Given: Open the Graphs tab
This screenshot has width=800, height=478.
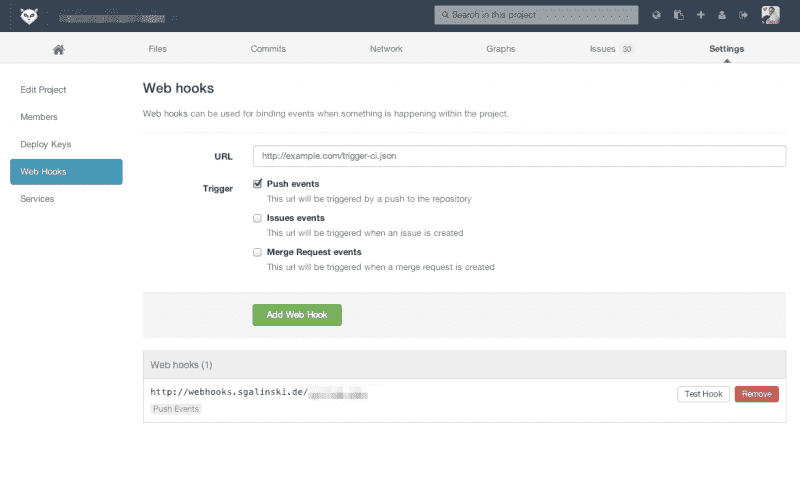Looking at the screenshot, I should pos(501,49).
